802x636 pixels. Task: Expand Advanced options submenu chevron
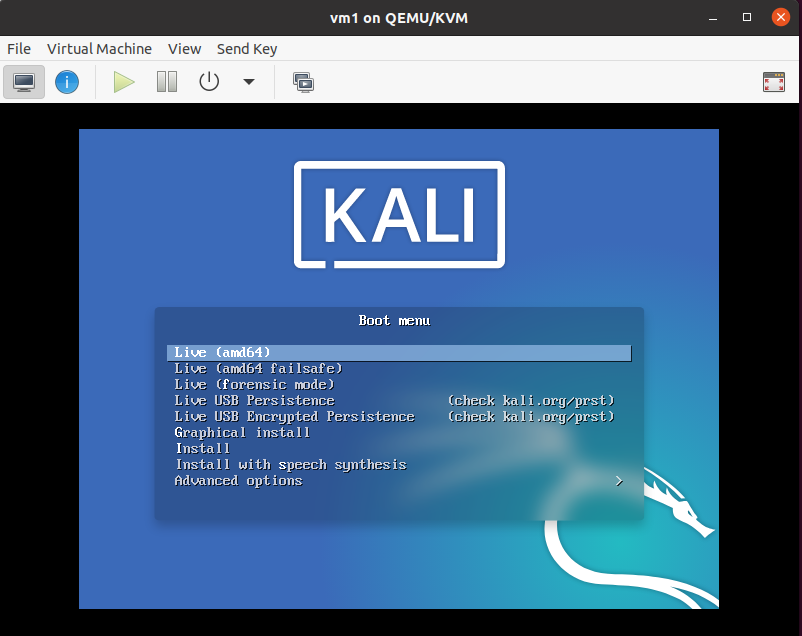(x=619, y=481)
